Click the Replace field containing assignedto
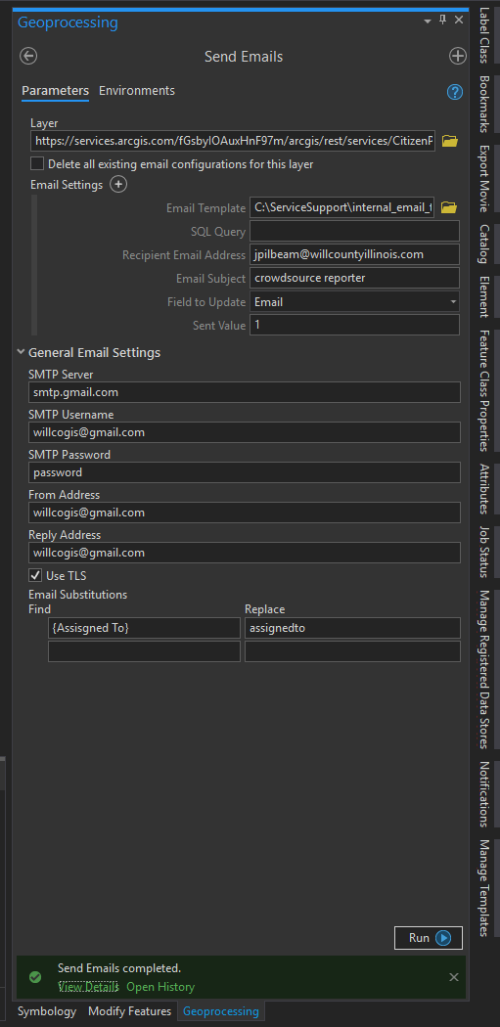This screenshot has width=500, height=1027. coord(353,628)
